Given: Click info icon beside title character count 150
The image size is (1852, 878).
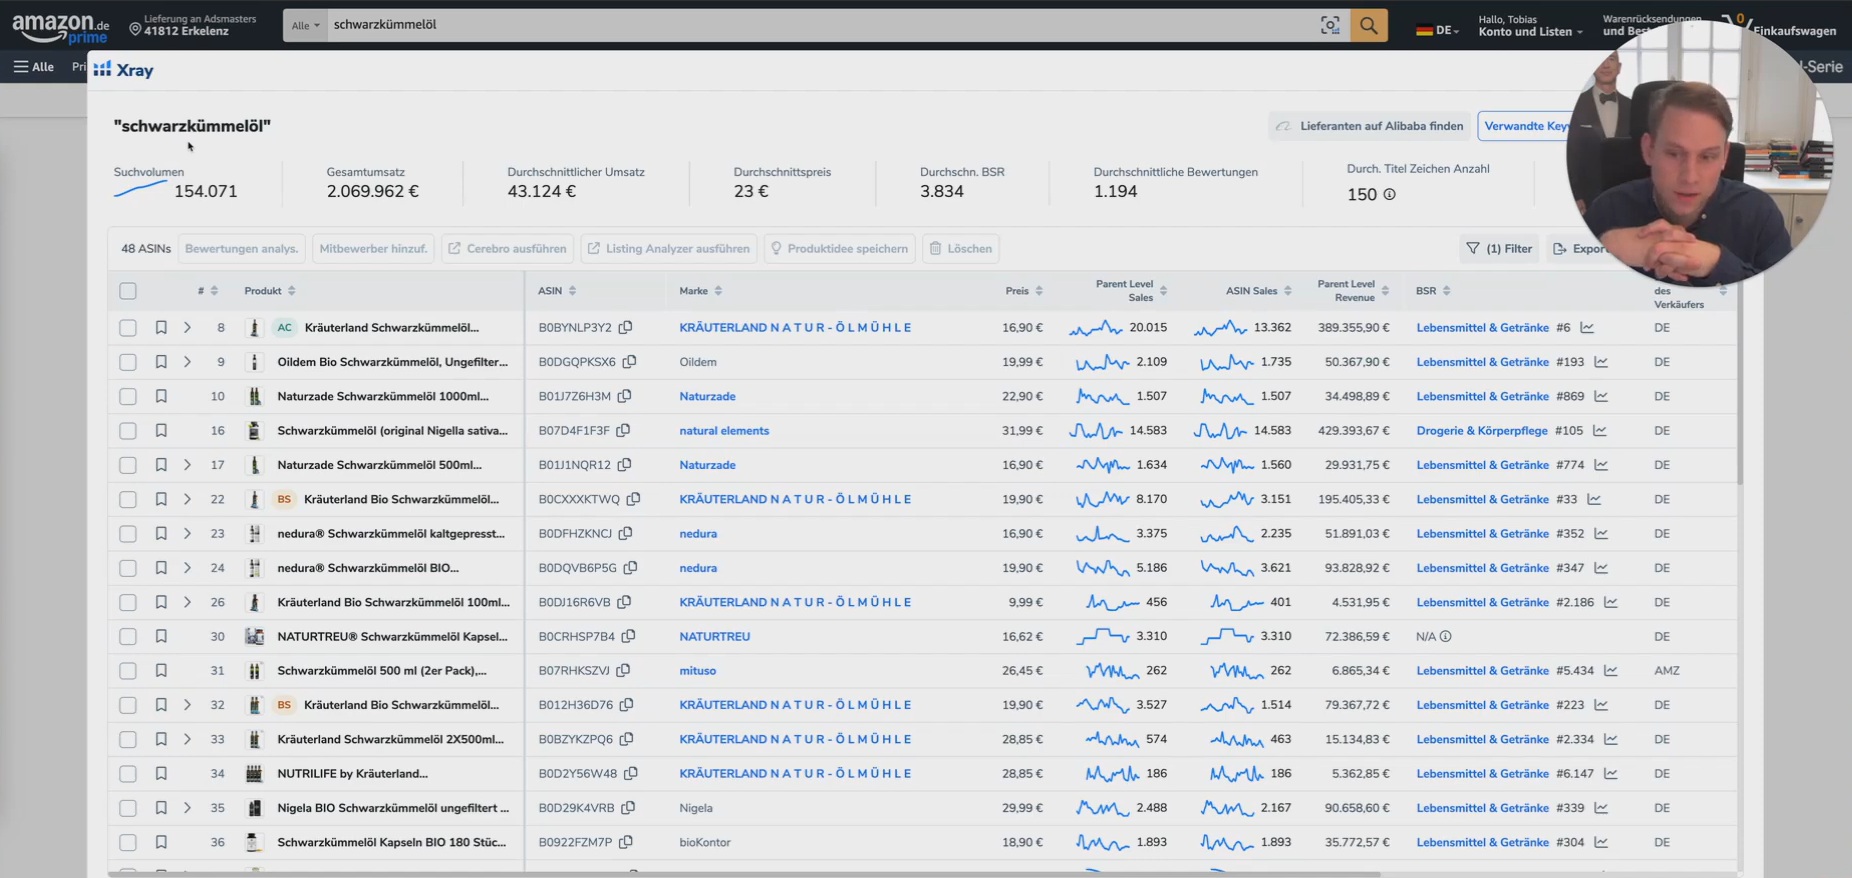Looking at the screenshot, I should click(x=1389, y=194).
